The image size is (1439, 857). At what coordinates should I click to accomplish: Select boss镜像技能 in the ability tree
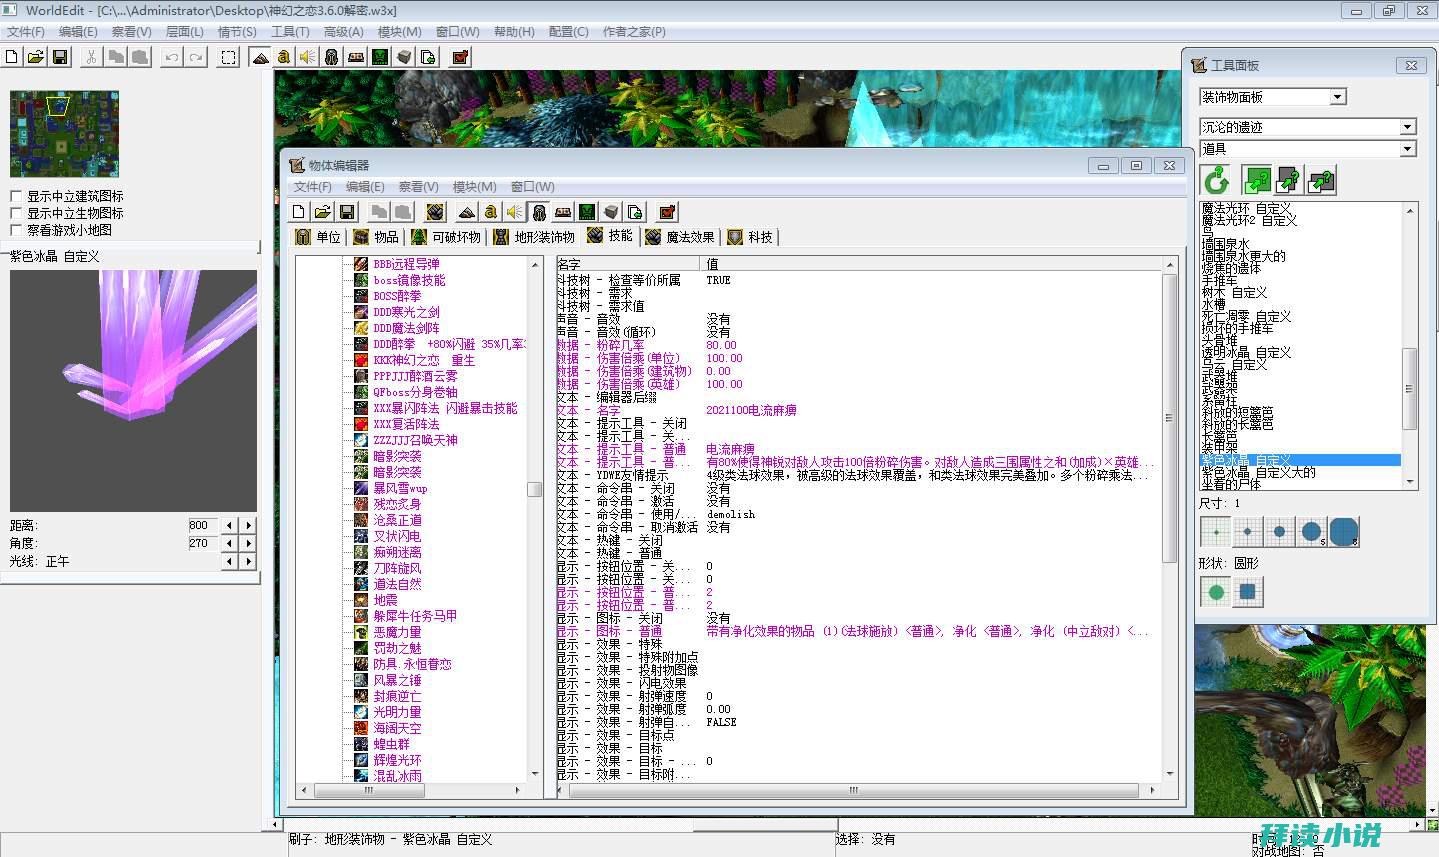[409, 280]
